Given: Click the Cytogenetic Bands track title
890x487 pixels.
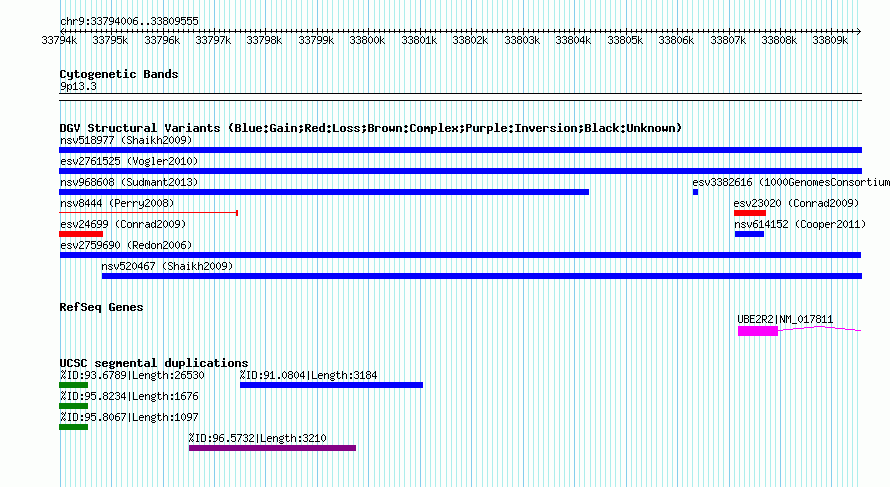Looking at the screenshot, I should [x=119, y=74].
